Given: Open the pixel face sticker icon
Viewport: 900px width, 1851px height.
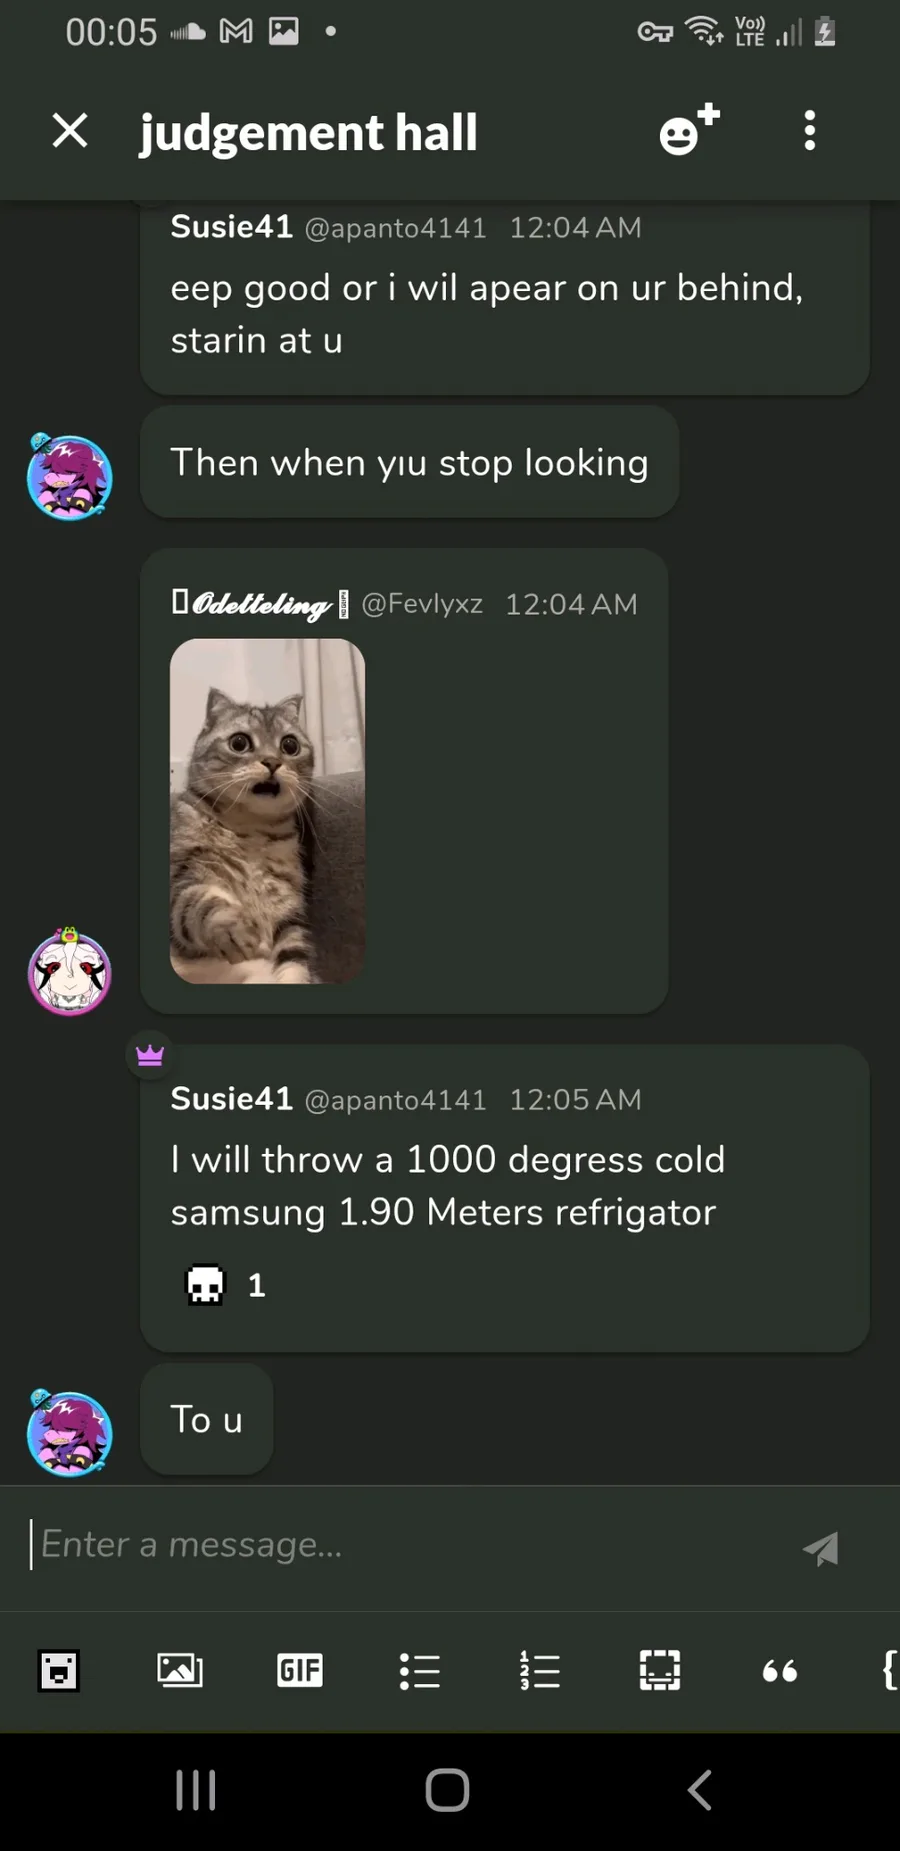Looking at the screenshot, I should pos(59,1671).
